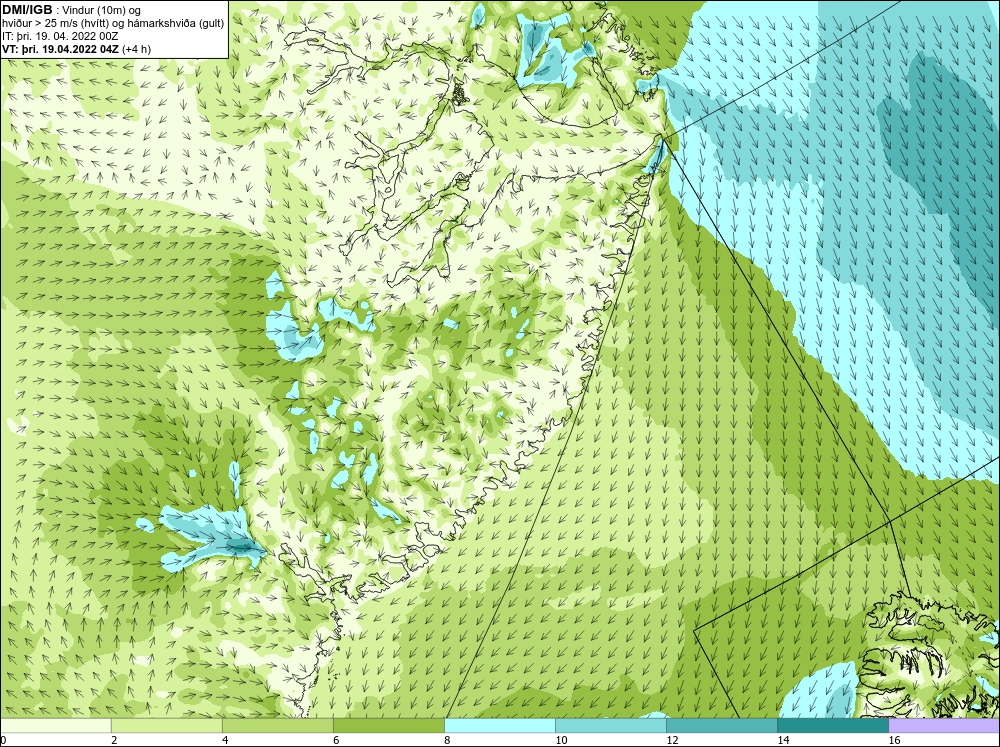Viewport: 1000px width, 747px height.
Task: Click the 2–4 m/s light green legend swatch
Action: pyautogui.click(x=167, y=725)
